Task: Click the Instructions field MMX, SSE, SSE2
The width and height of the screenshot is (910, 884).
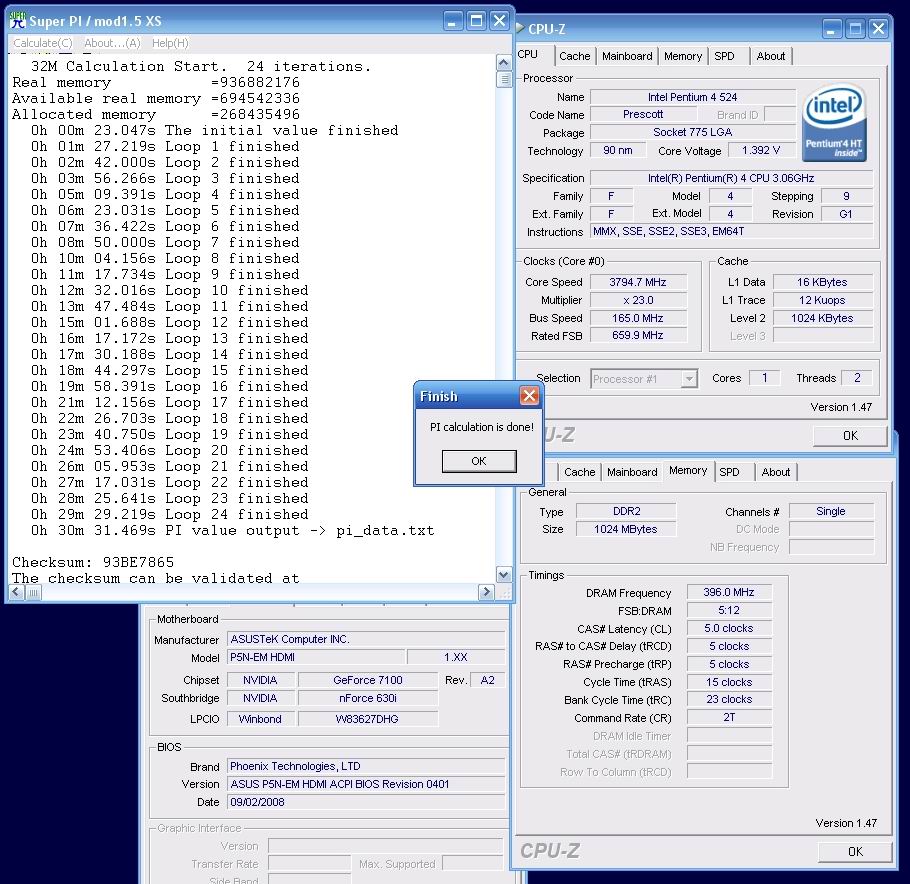Action: (731, 231)
